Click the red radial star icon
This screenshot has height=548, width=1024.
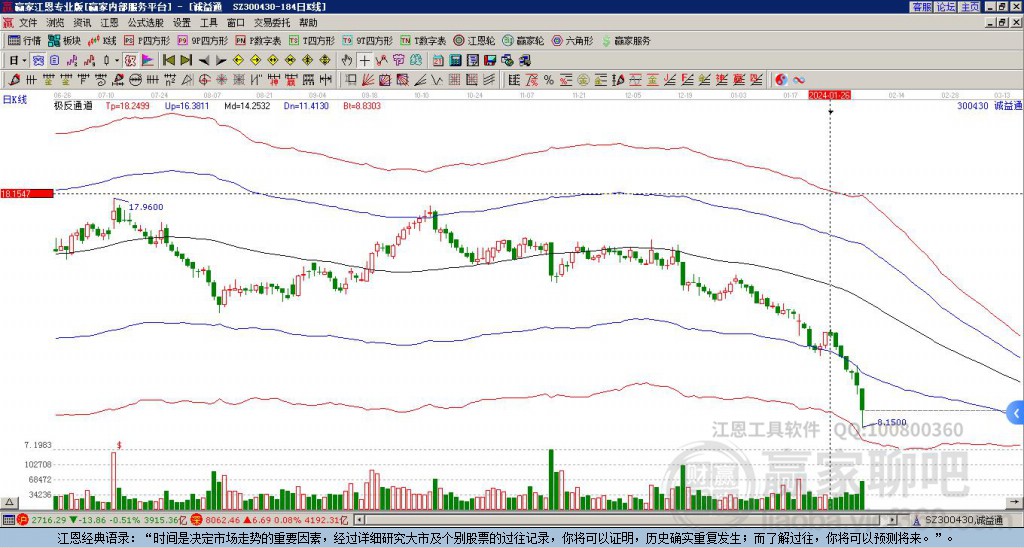(221, 80)
